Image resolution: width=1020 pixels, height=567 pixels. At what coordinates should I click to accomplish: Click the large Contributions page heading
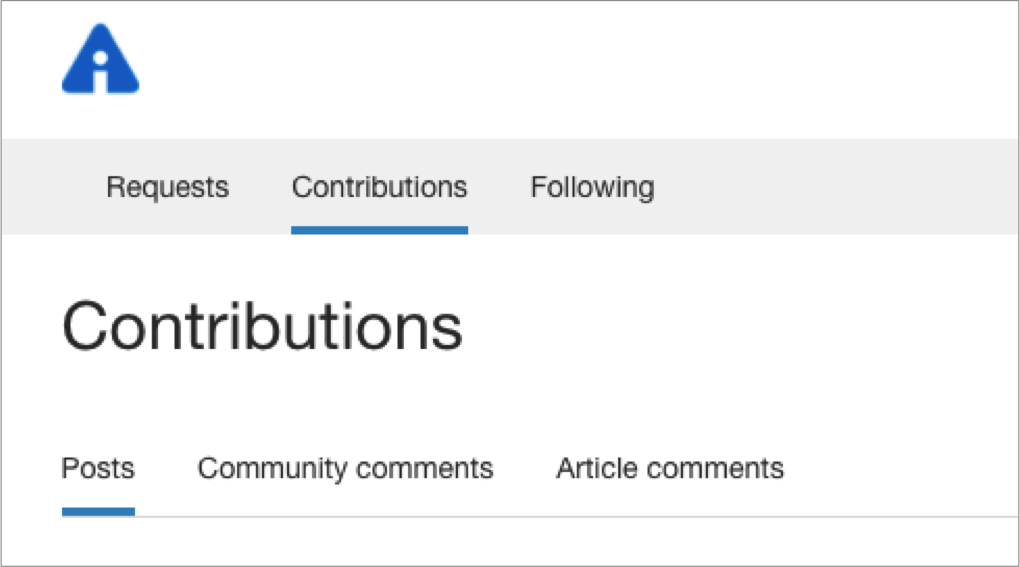262,326
